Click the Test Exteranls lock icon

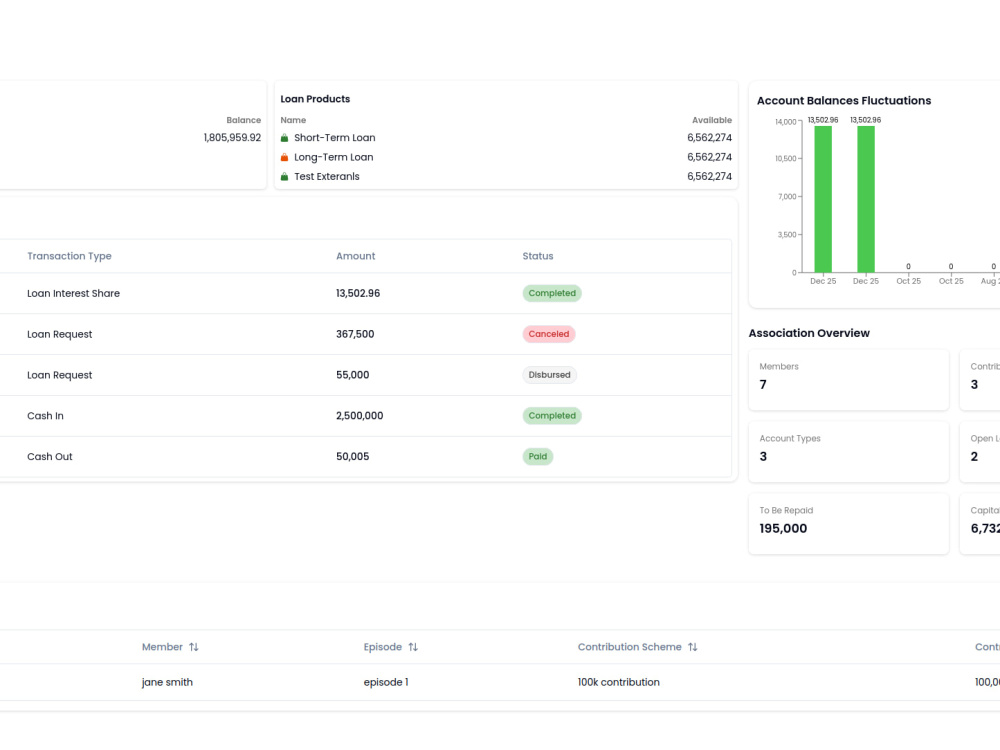coord(284,177)
